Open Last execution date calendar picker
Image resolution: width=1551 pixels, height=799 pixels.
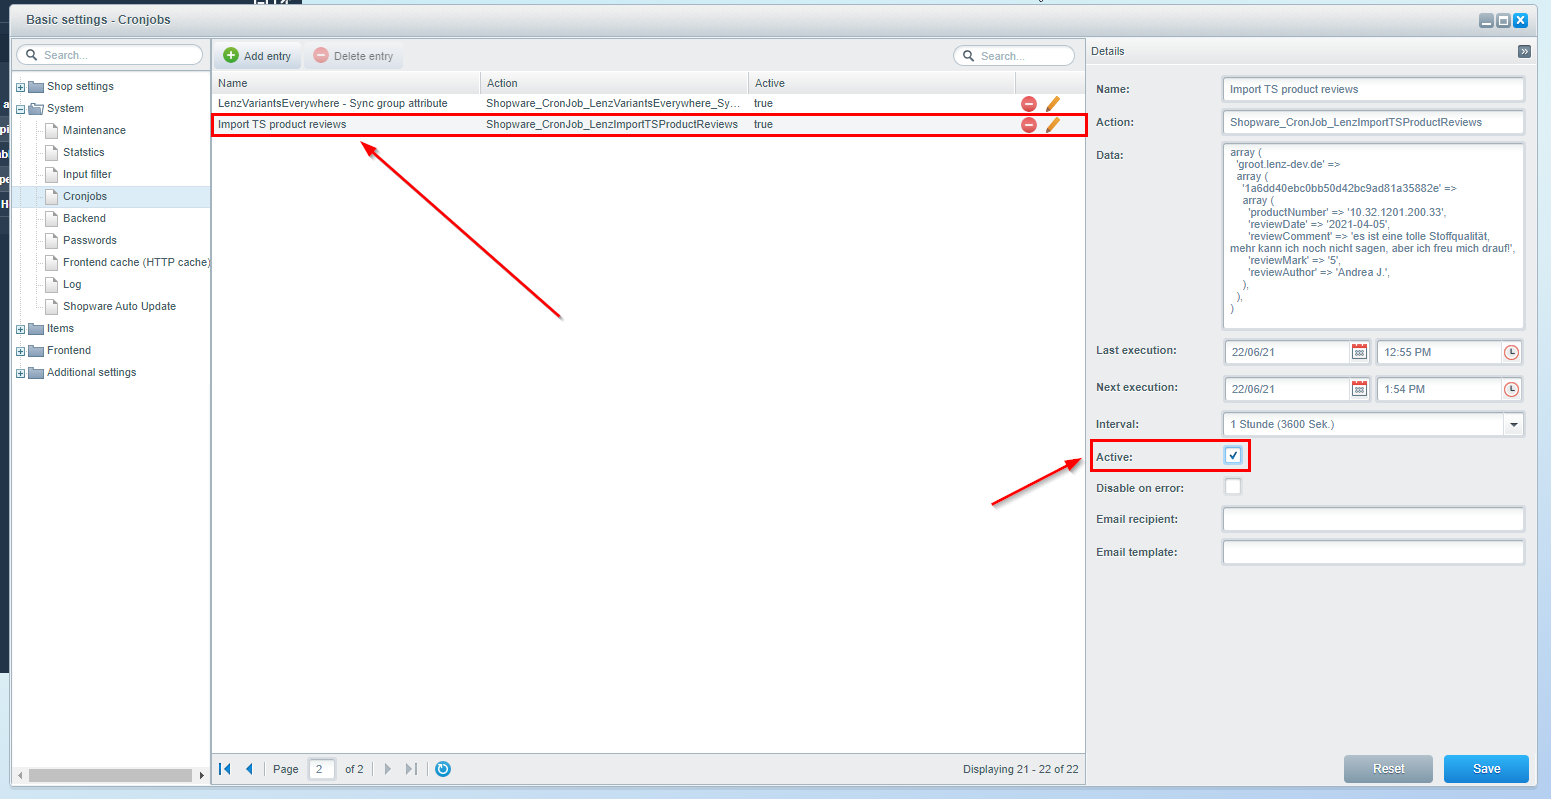(1359, 352)
